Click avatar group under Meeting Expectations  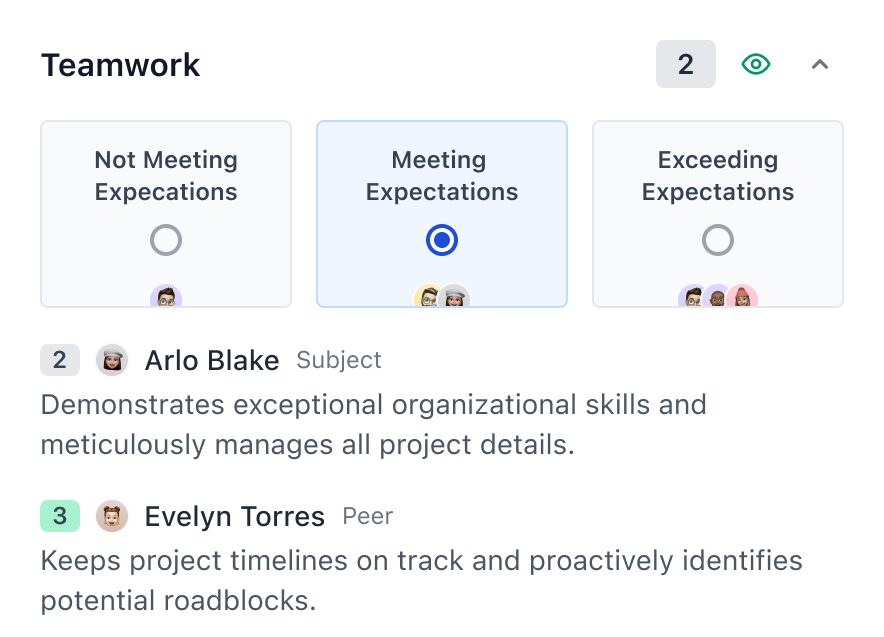[442, 297]
